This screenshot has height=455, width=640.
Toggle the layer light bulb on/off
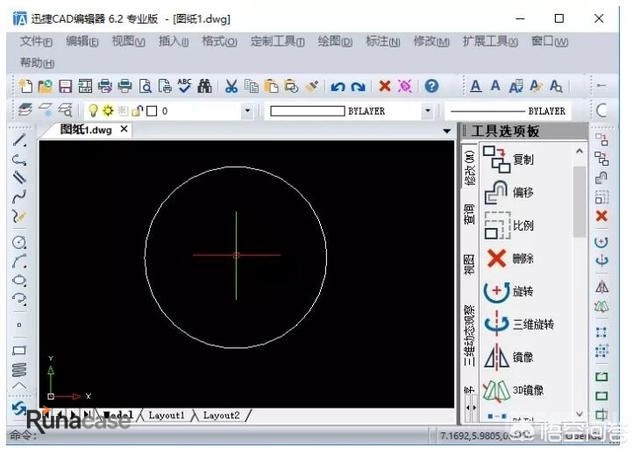pos(93,110)
